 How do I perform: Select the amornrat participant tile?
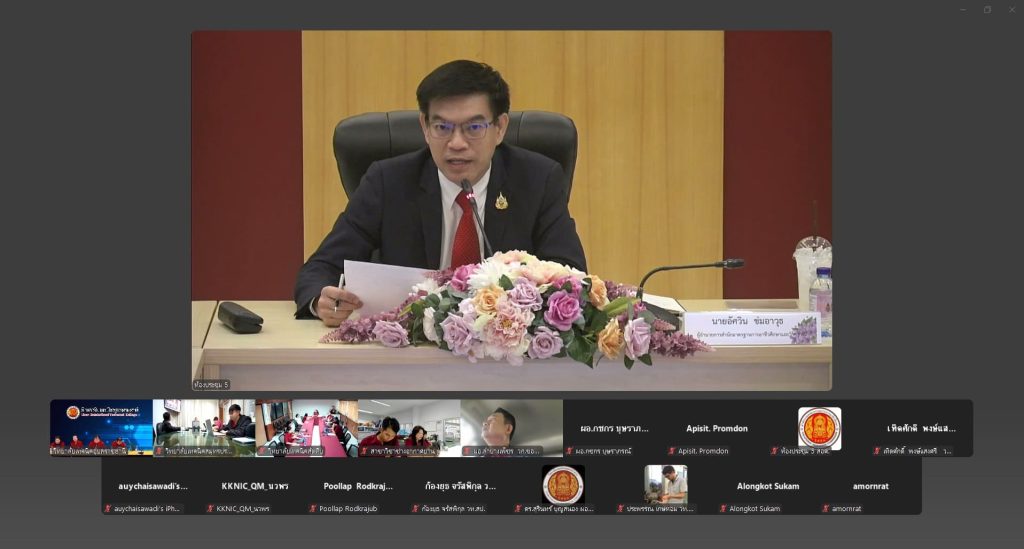coord(870,486)
